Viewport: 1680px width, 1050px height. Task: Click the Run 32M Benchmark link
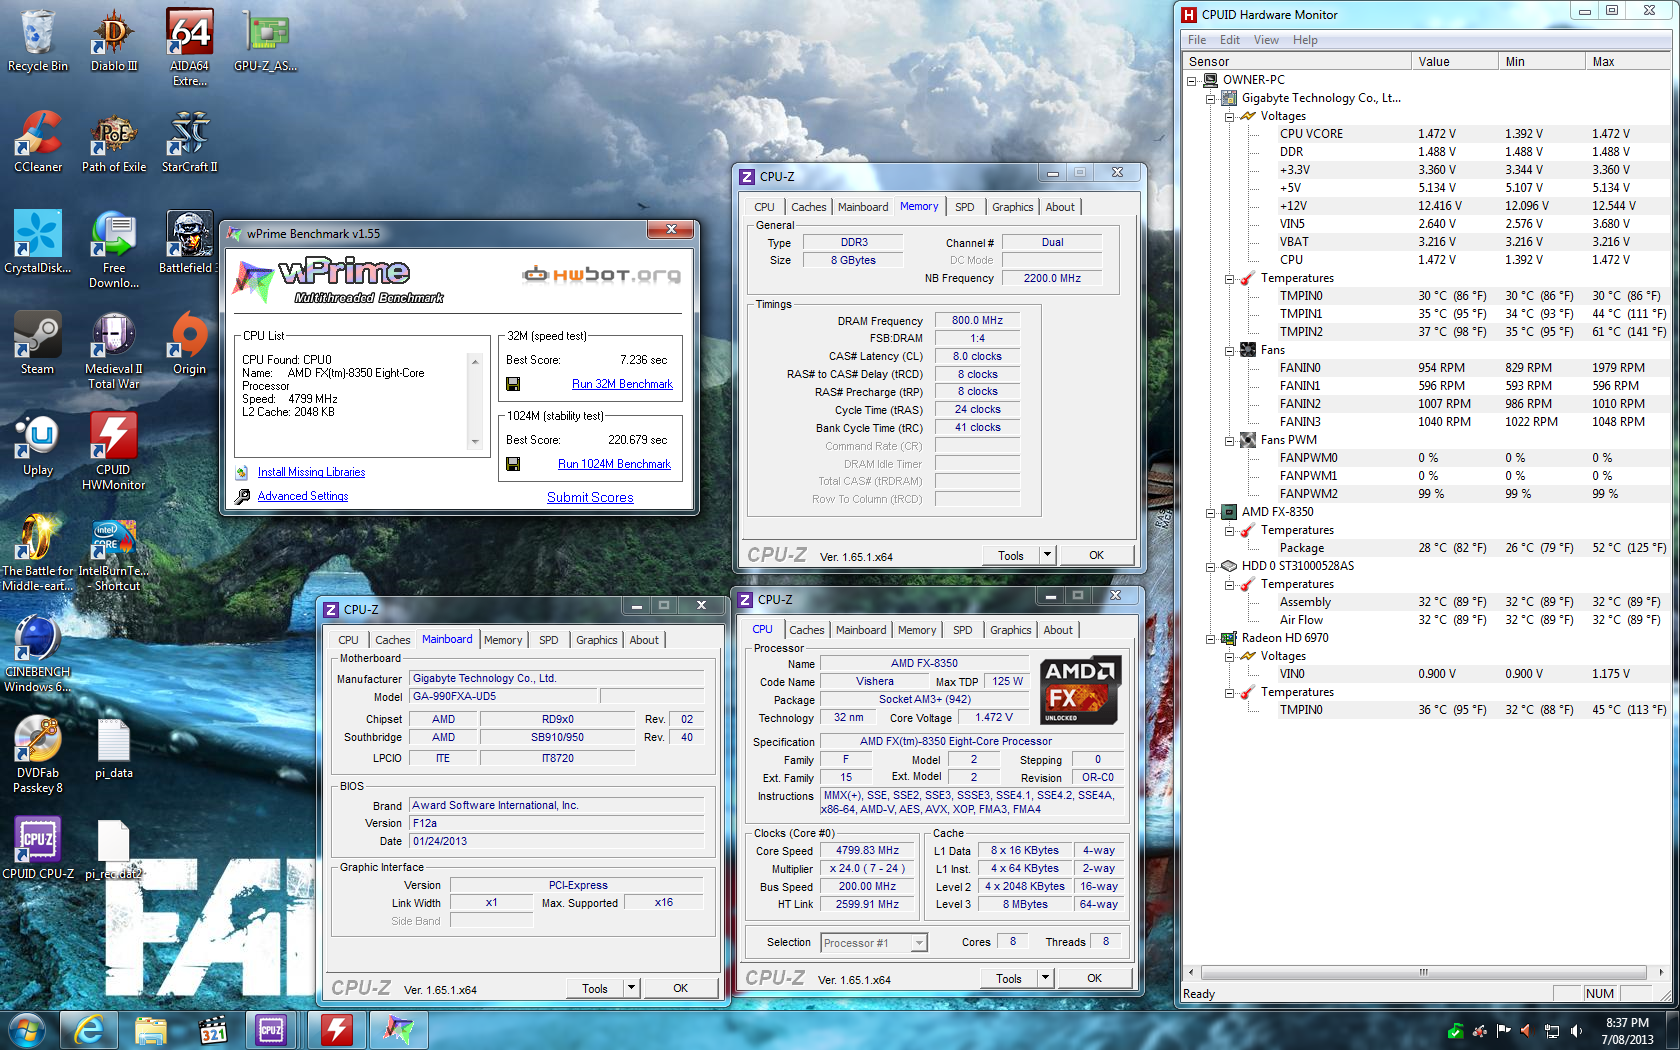click(622, 384)
